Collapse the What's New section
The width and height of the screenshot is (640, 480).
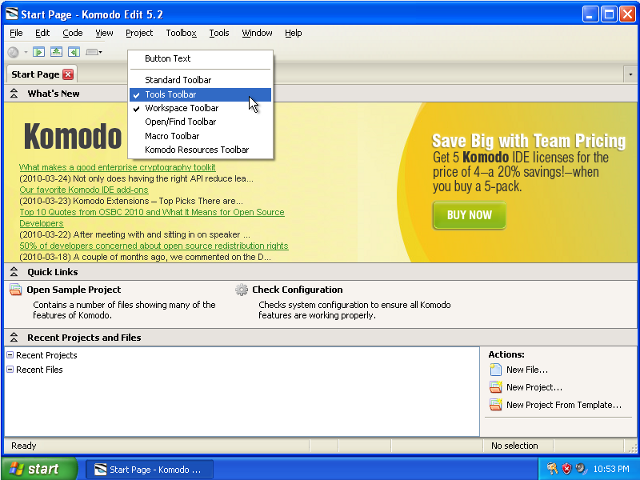[14, 93]
